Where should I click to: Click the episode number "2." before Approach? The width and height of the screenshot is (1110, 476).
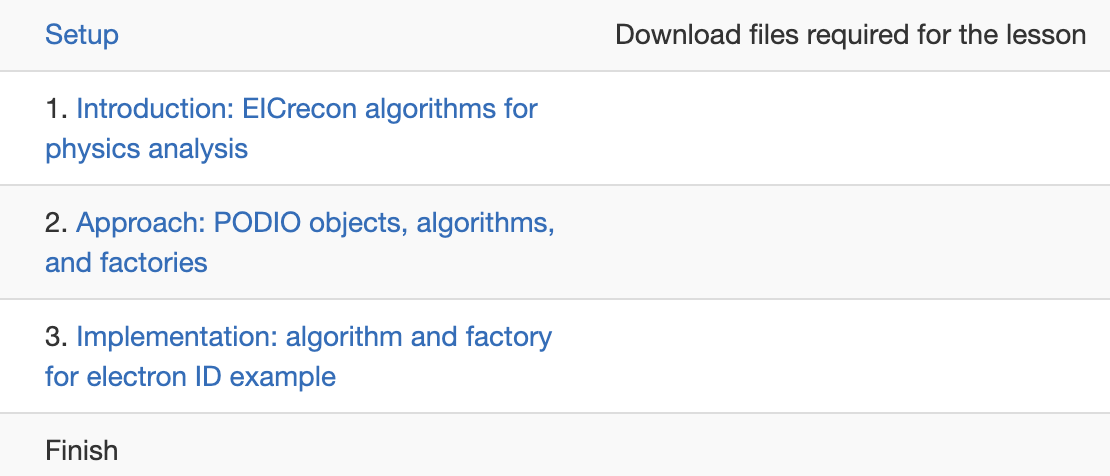[57, 222]
